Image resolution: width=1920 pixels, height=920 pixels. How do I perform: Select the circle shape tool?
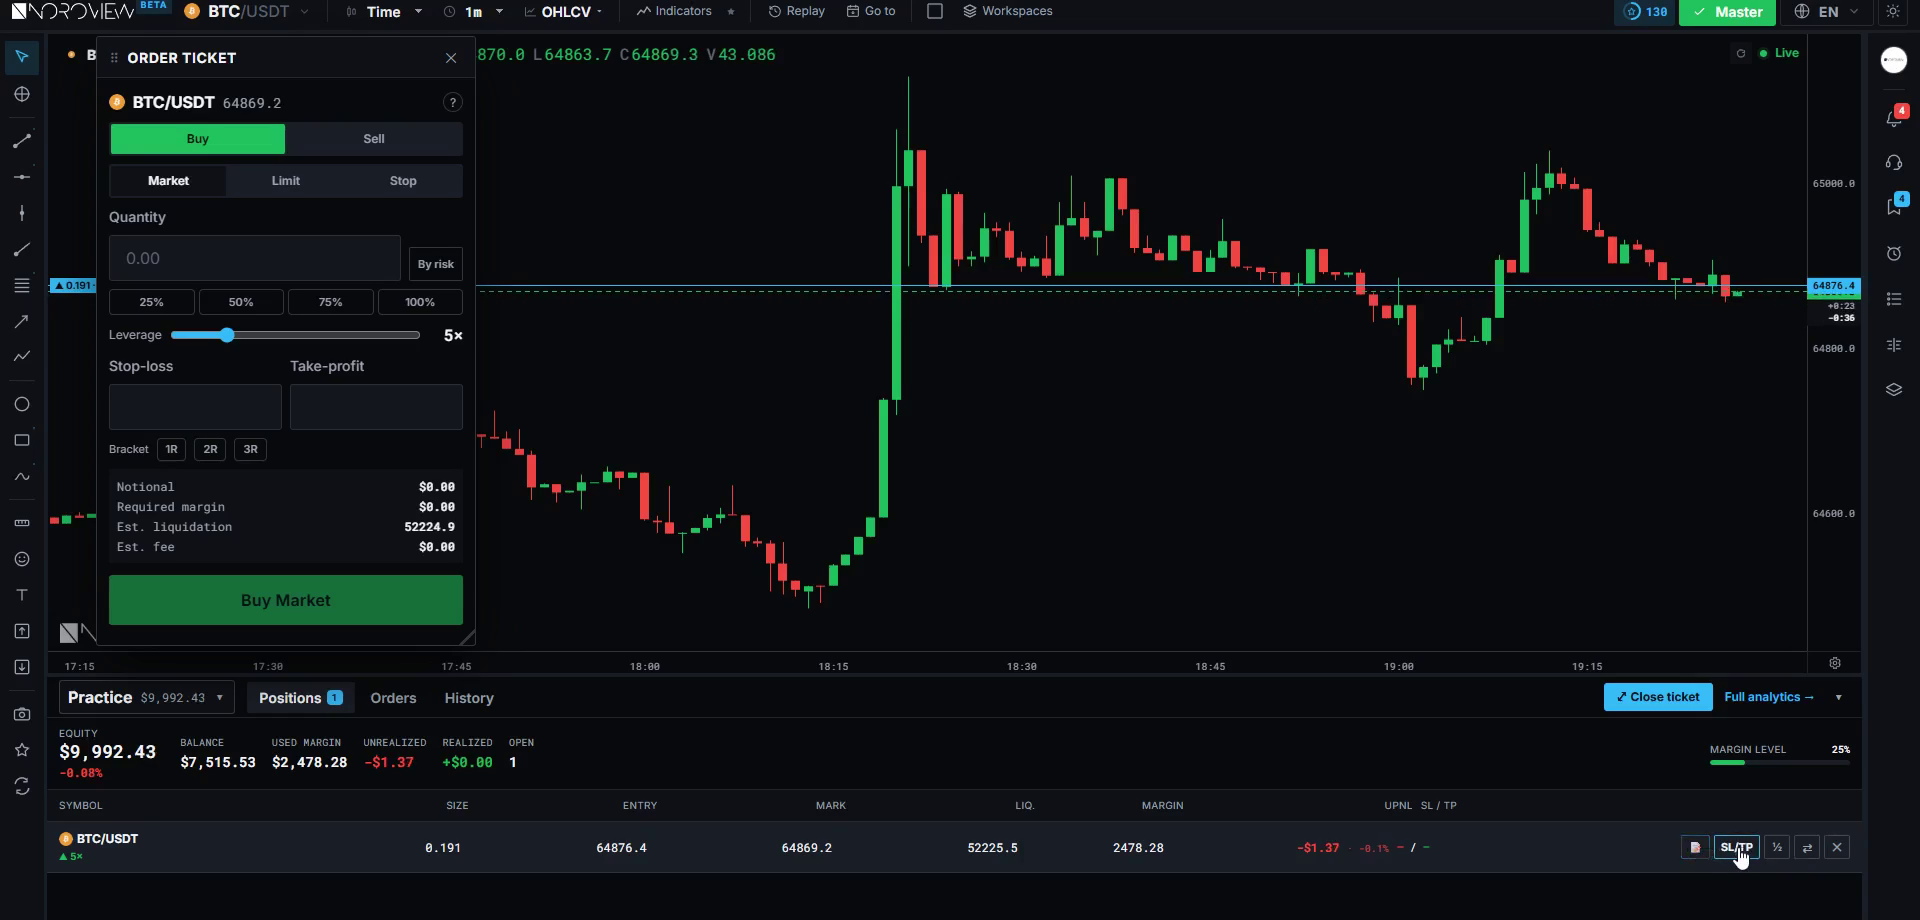click(x=22, y=404)
